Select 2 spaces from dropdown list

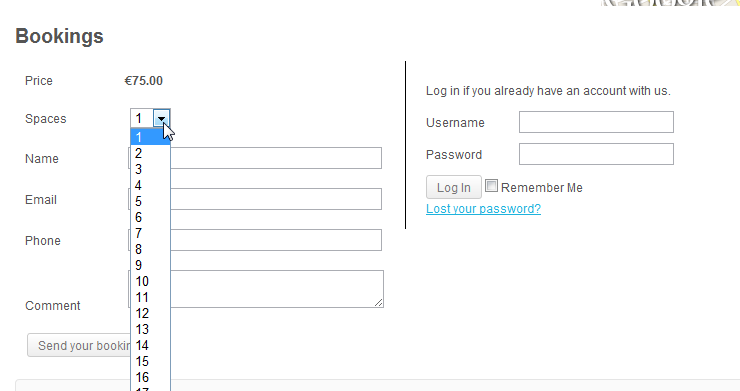click(x=150, y=153)
